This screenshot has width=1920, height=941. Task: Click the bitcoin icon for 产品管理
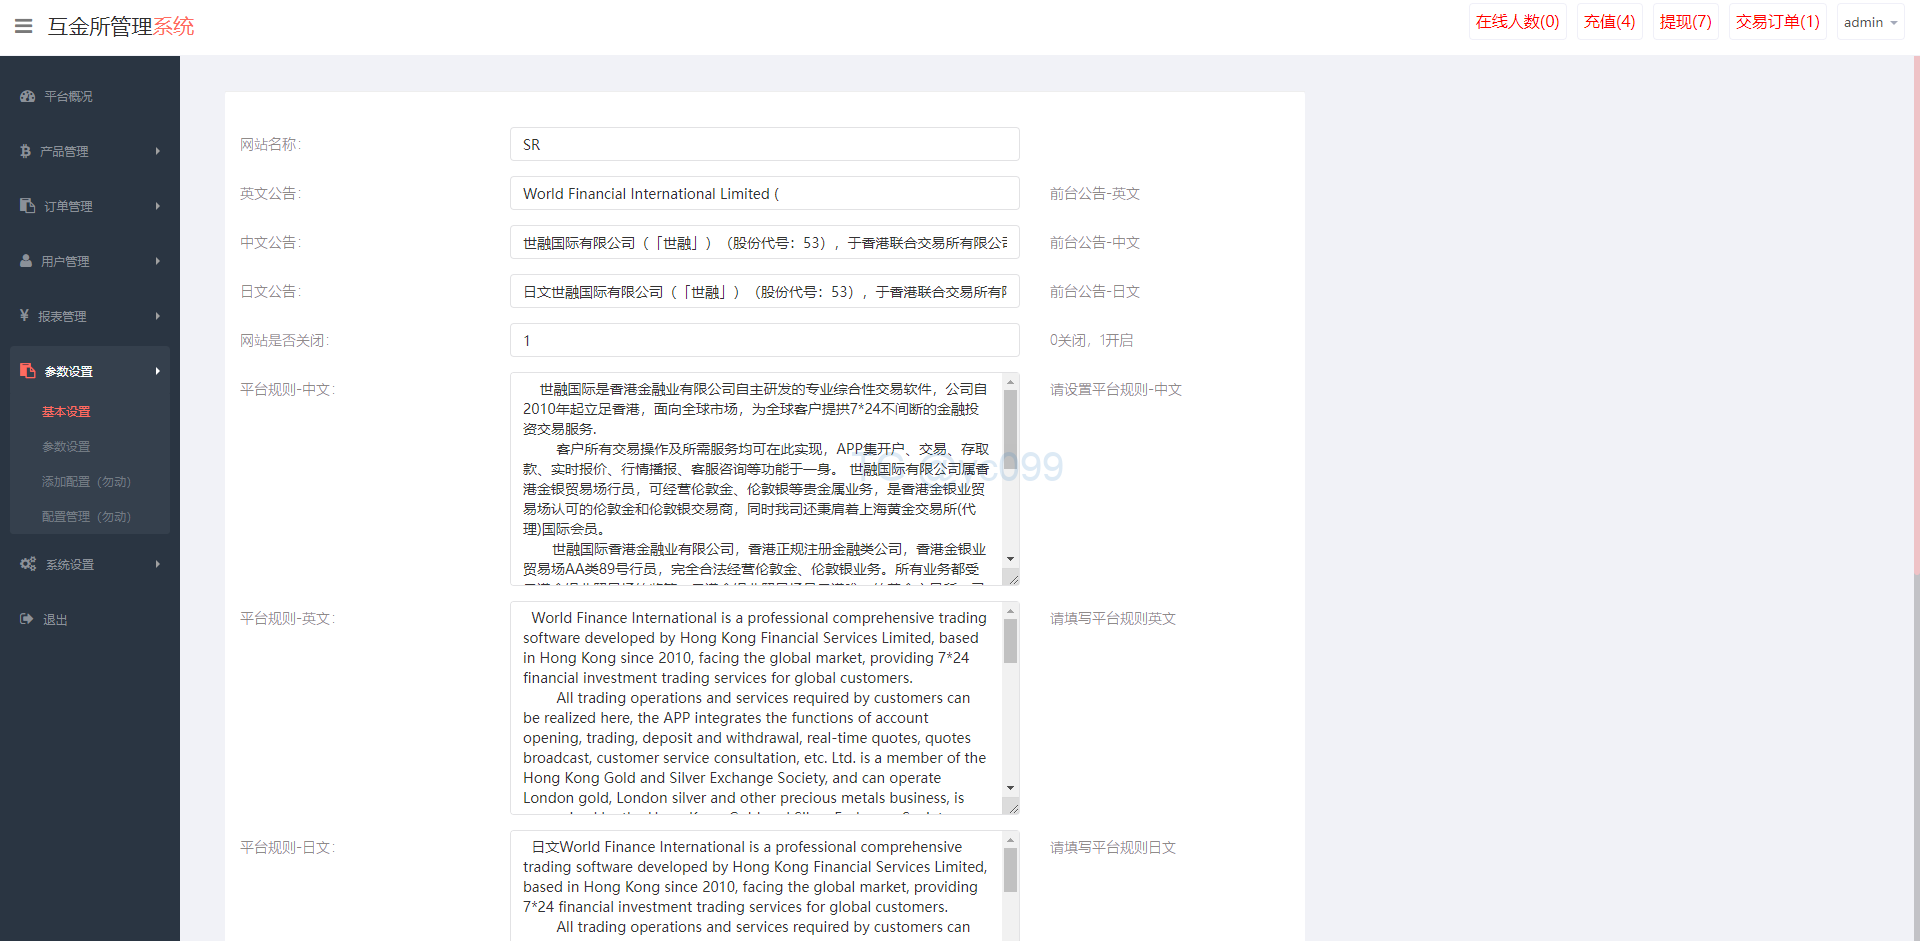click(26, 151)
